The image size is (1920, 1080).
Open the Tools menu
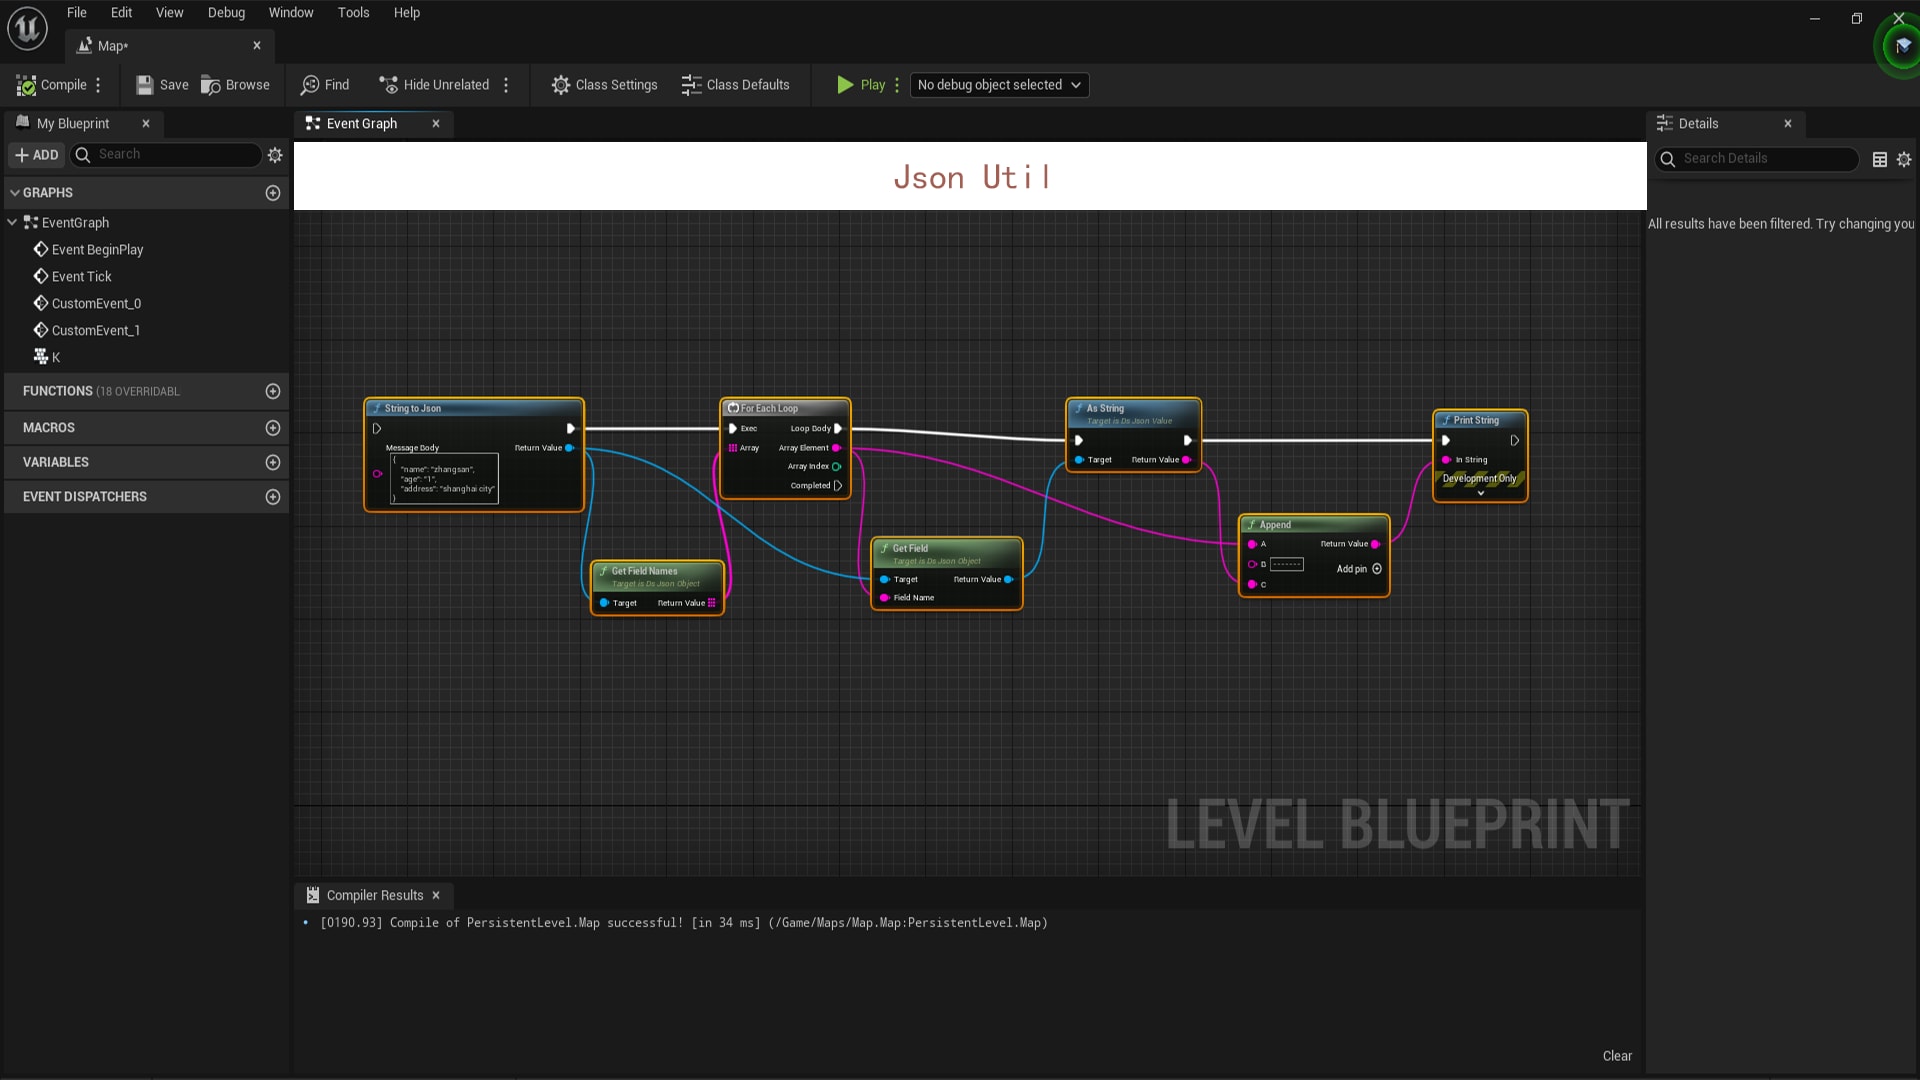[x=353, y=13]
